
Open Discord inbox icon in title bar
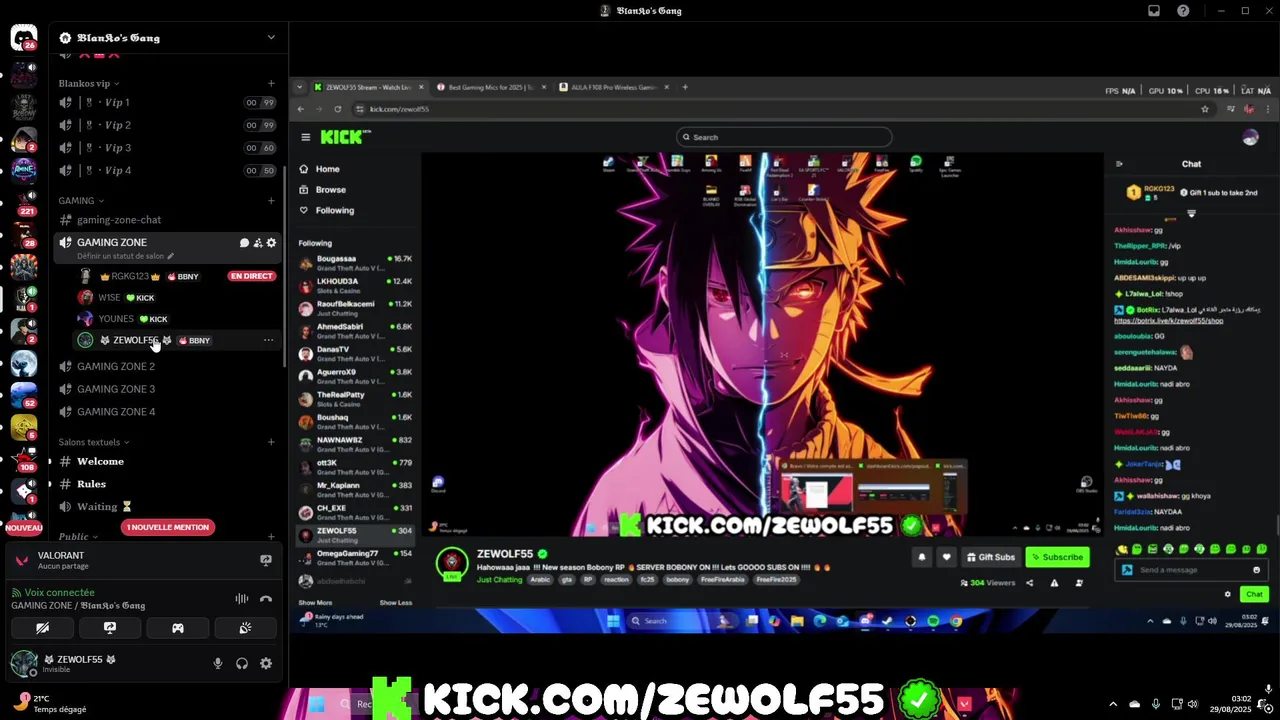[x=1154, y=11]
